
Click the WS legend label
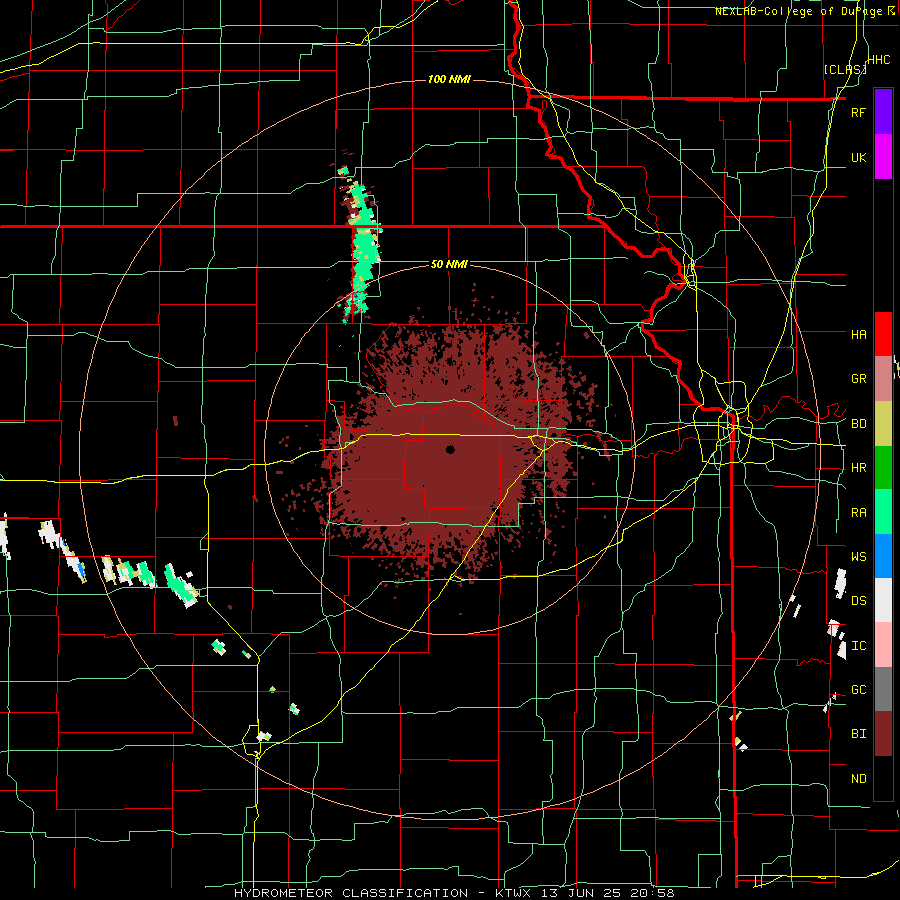tap(858, 557)
